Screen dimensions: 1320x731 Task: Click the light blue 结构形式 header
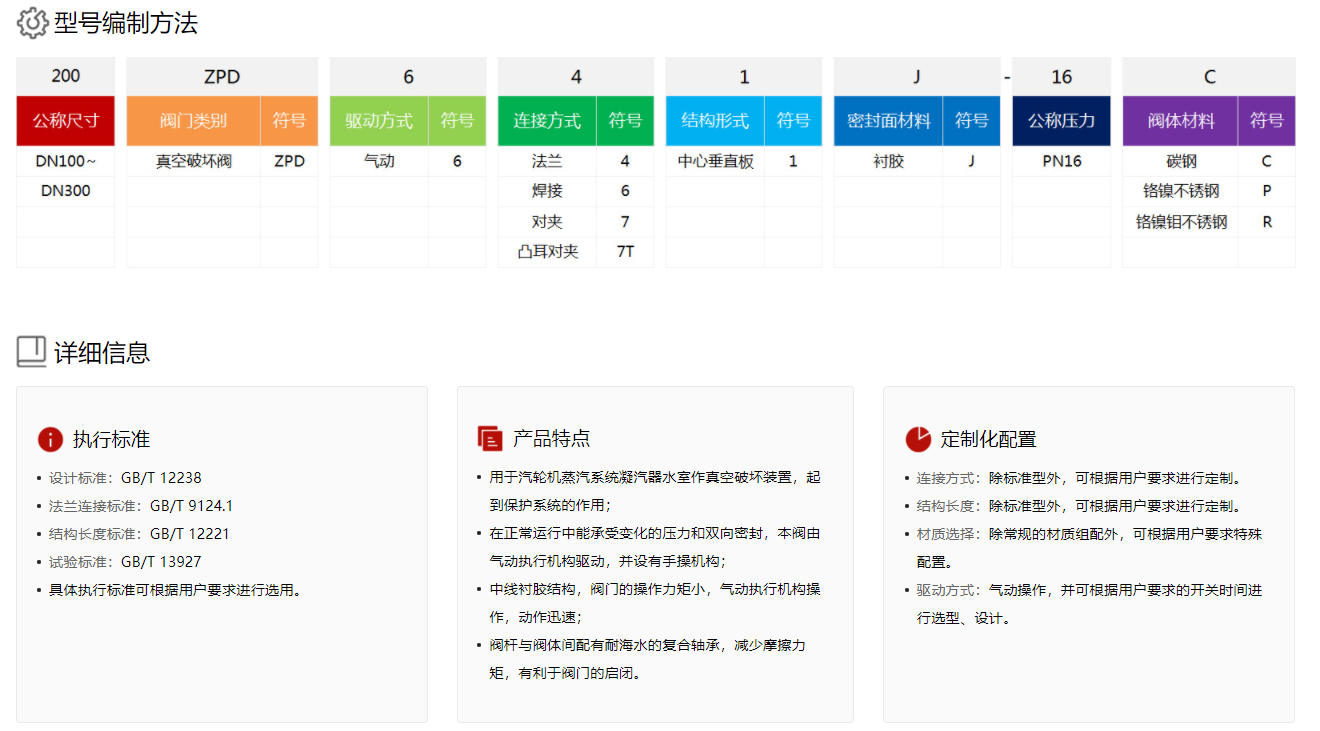715,121
